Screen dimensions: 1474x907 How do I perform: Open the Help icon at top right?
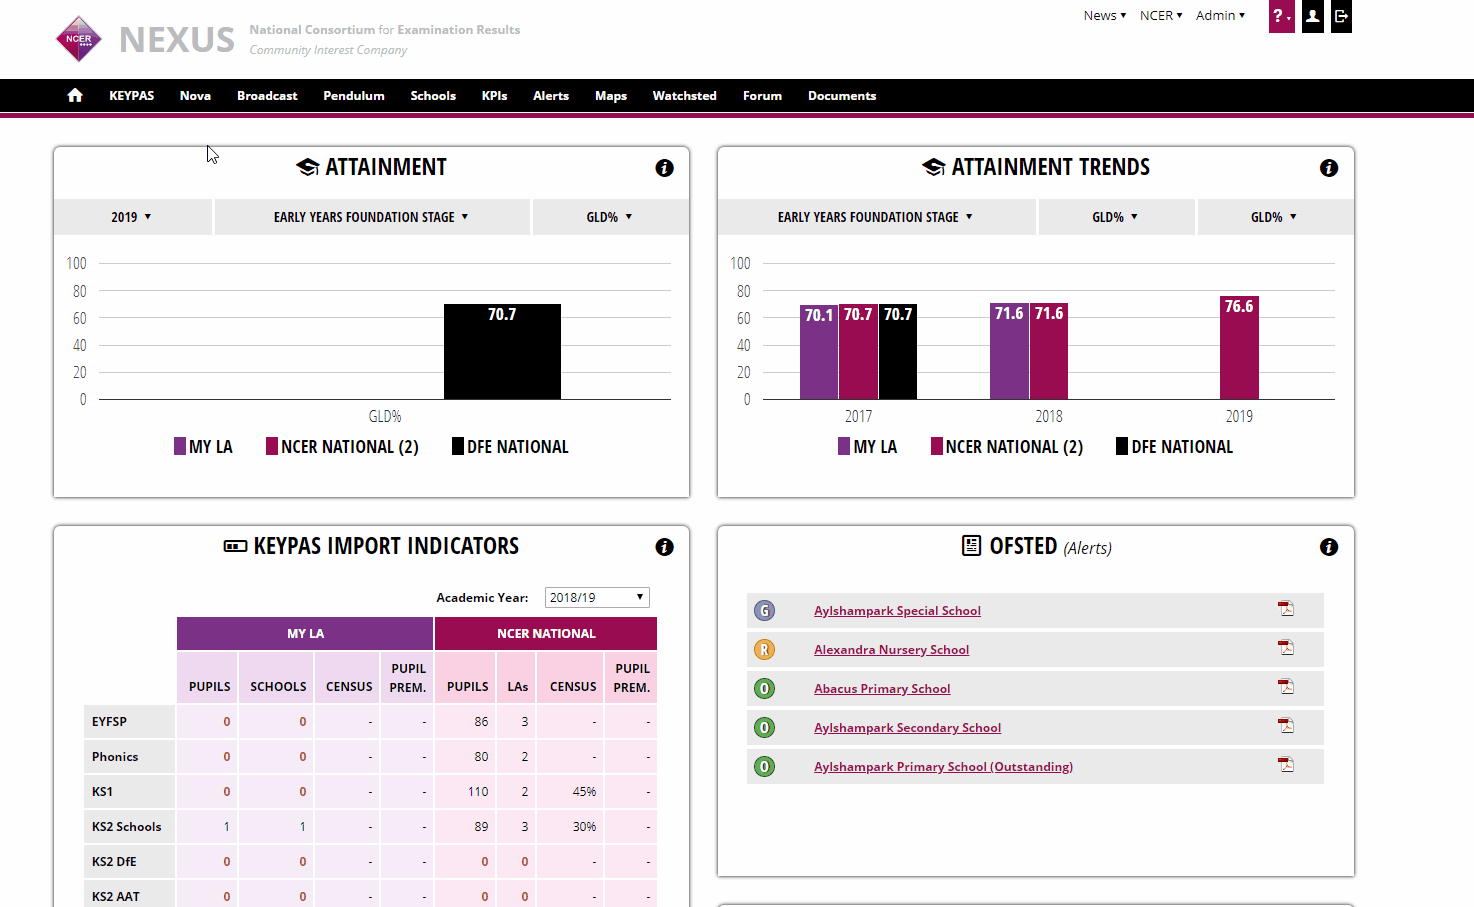[1281, 16]
